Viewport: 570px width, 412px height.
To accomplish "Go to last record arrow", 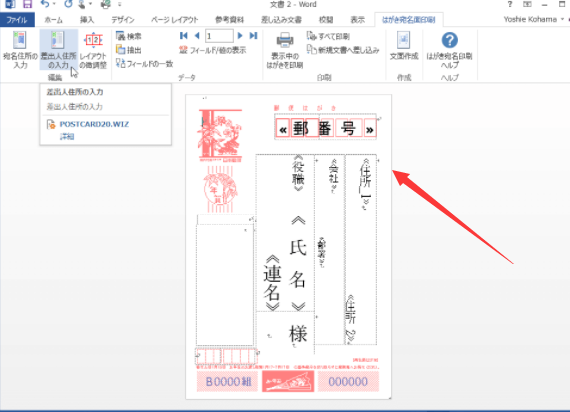I will (253, 36).
